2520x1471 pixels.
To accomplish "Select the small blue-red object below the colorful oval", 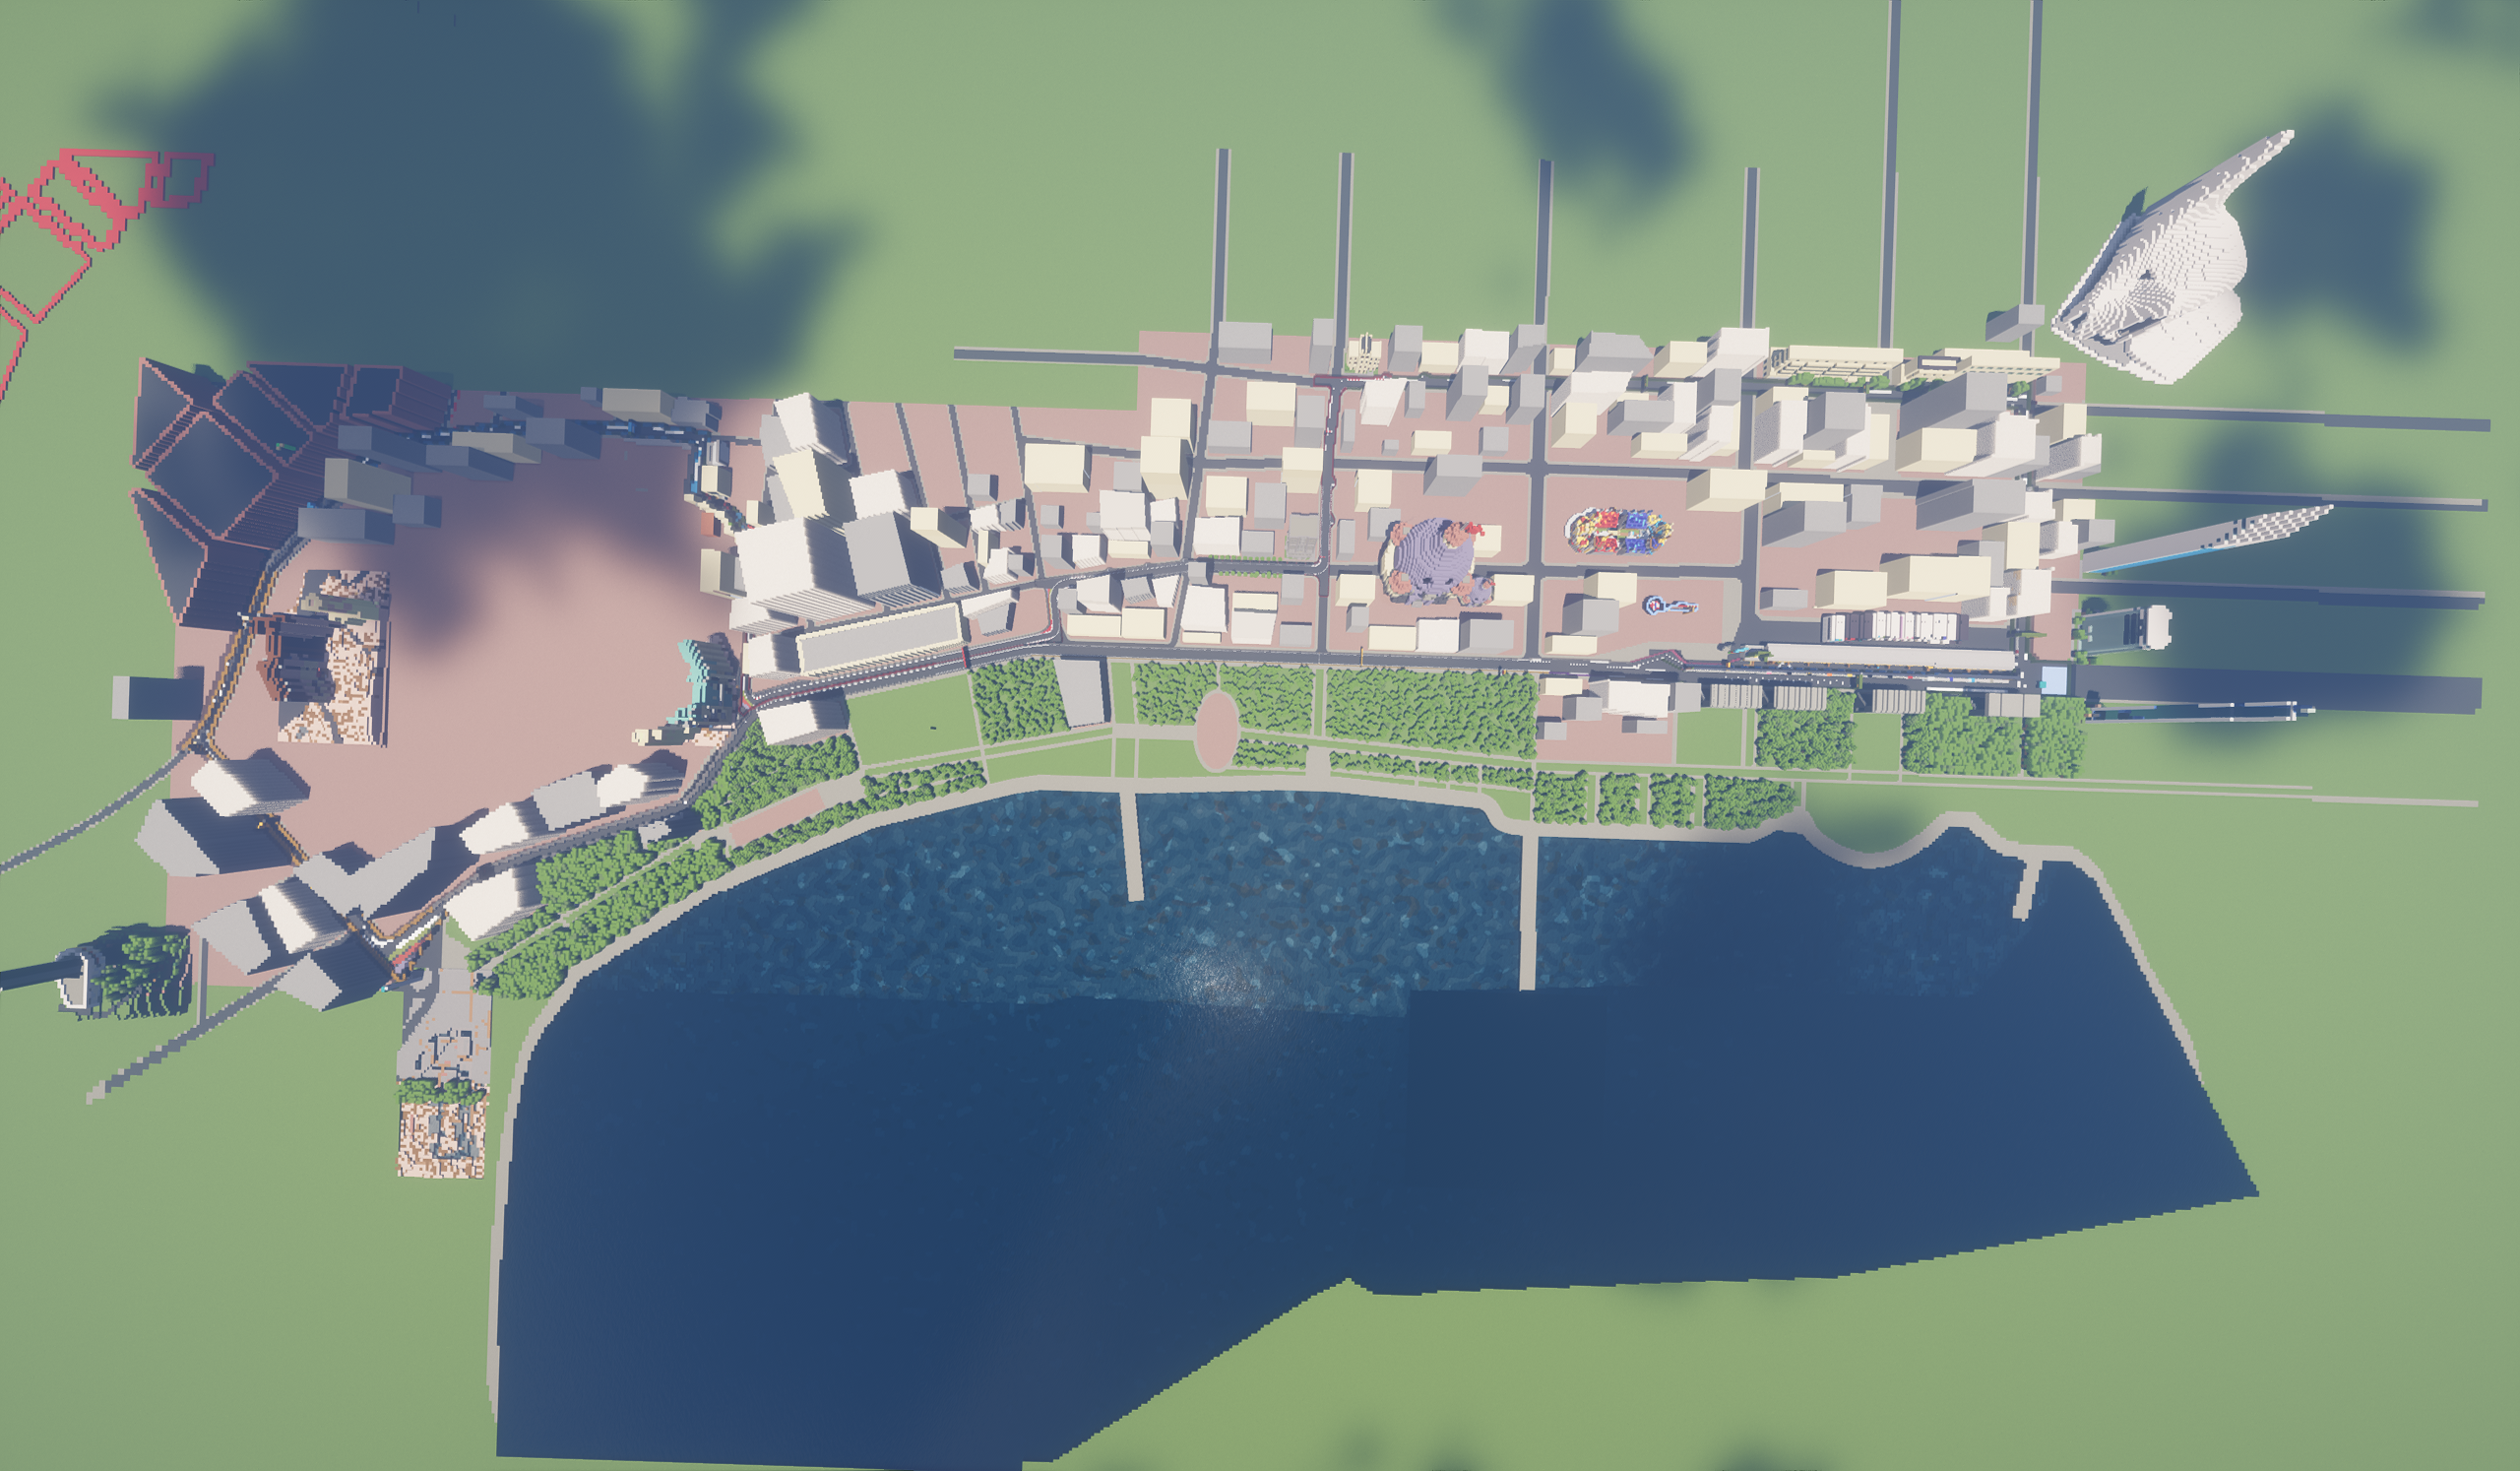I will point(1670,605).
